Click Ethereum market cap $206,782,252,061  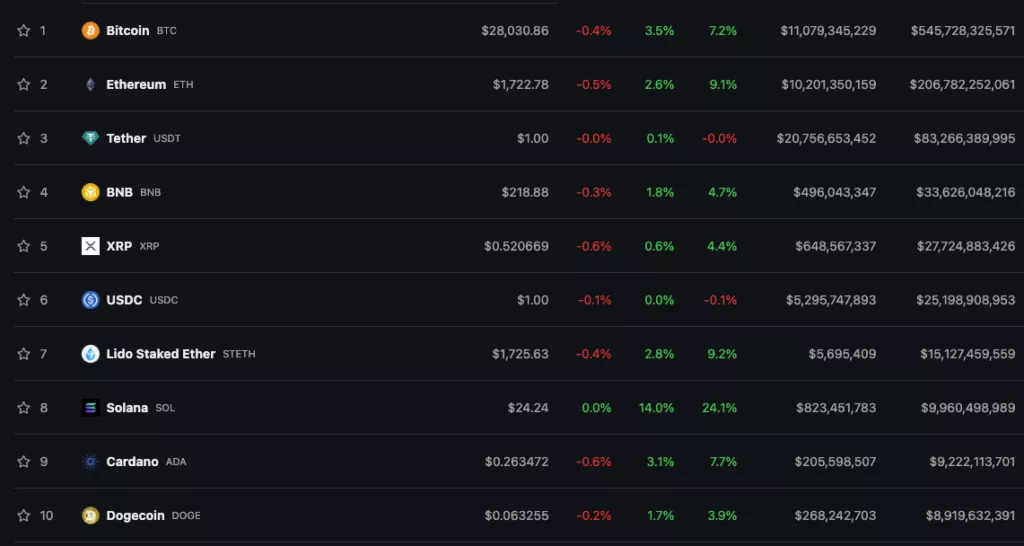[963, 84]
